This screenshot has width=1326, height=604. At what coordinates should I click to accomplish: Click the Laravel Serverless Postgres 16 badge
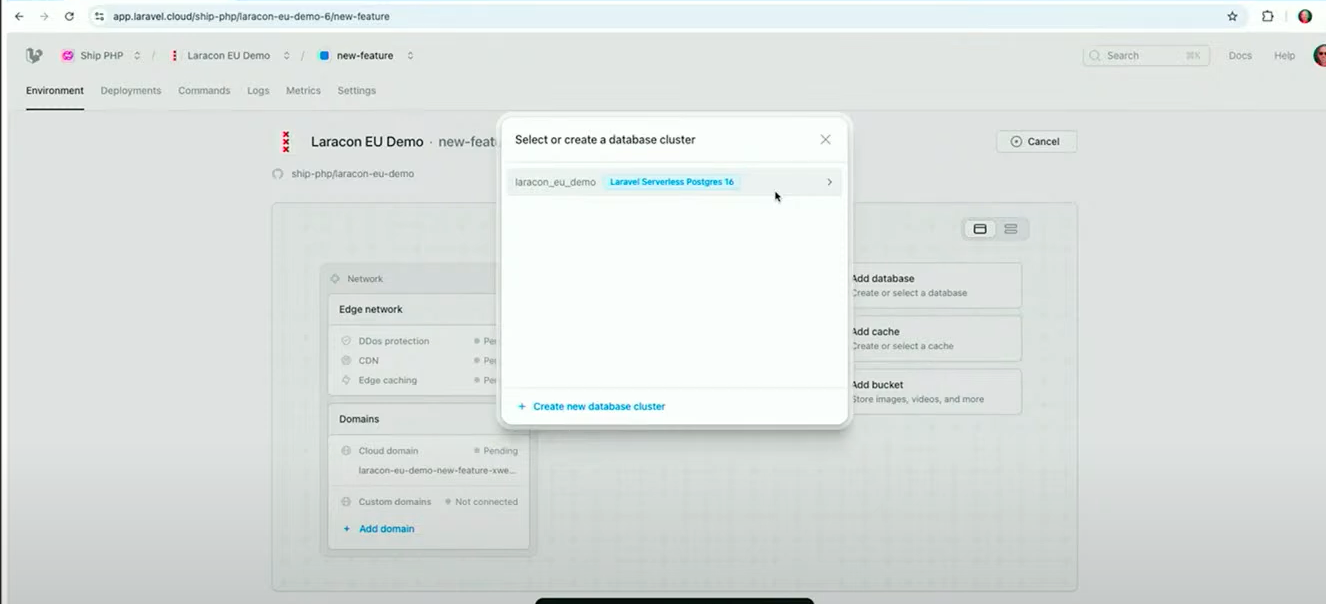pos(672,182)
